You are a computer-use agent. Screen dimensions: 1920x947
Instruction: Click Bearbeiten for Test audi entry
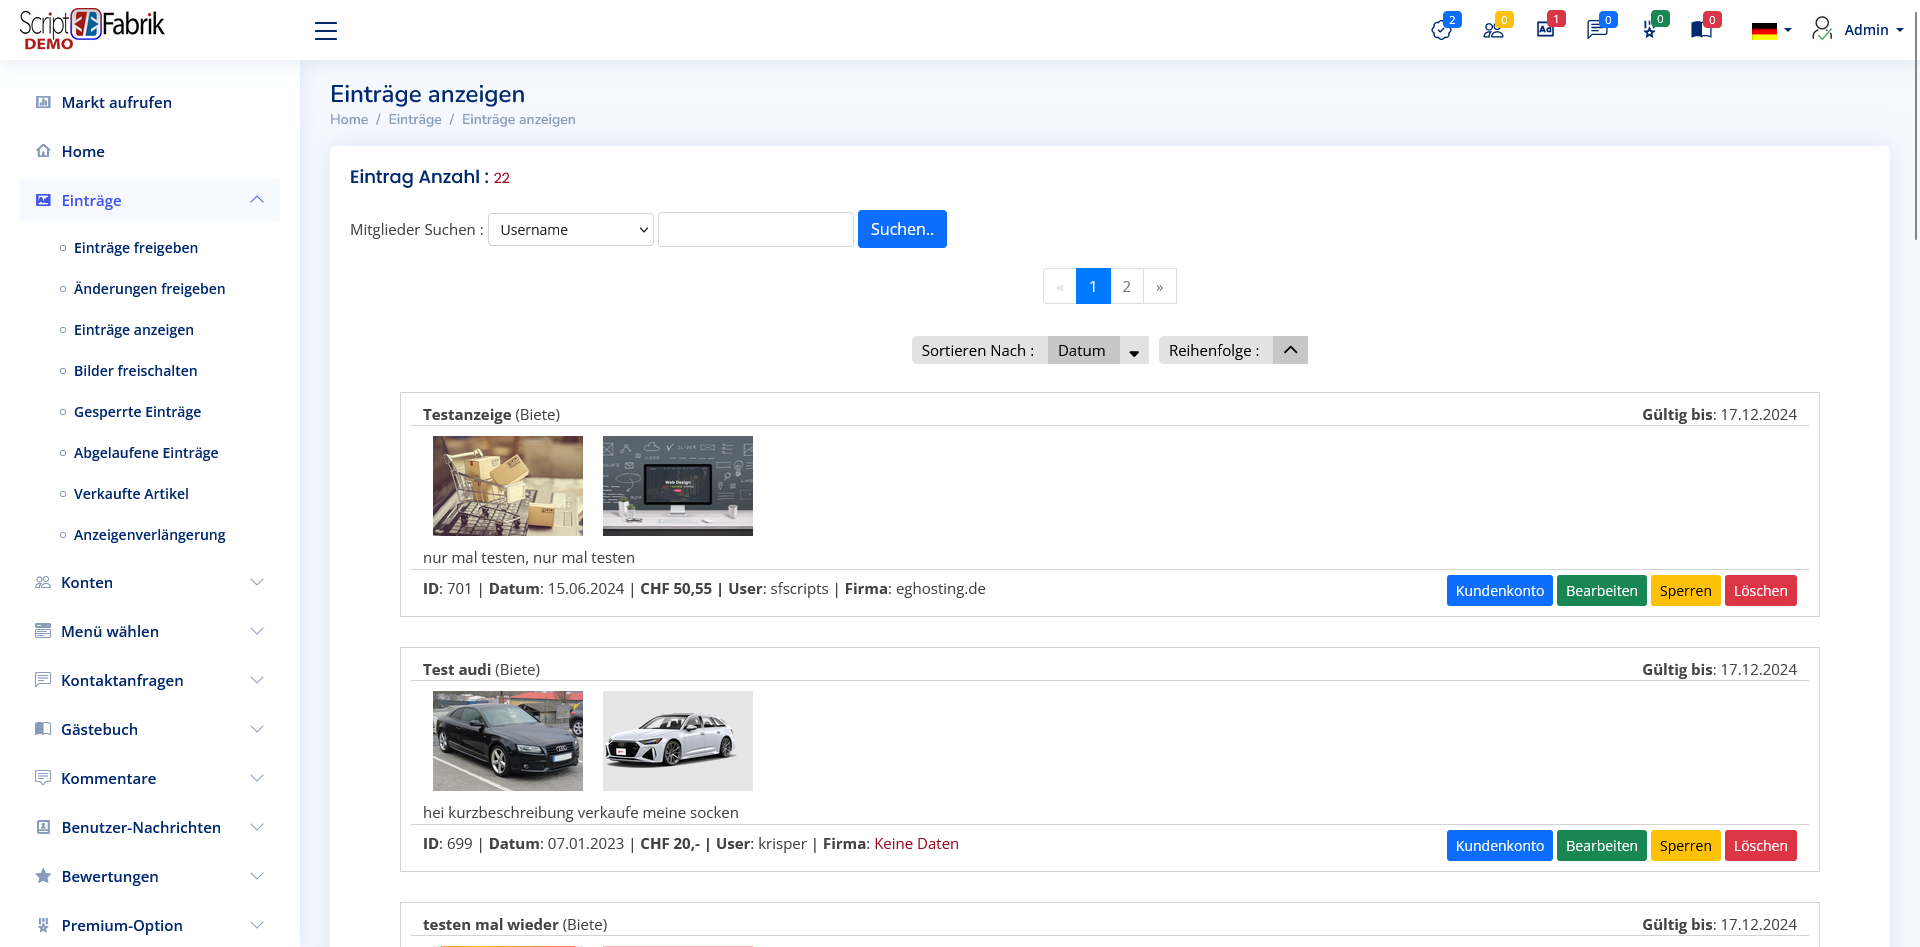coord(1602,846)
